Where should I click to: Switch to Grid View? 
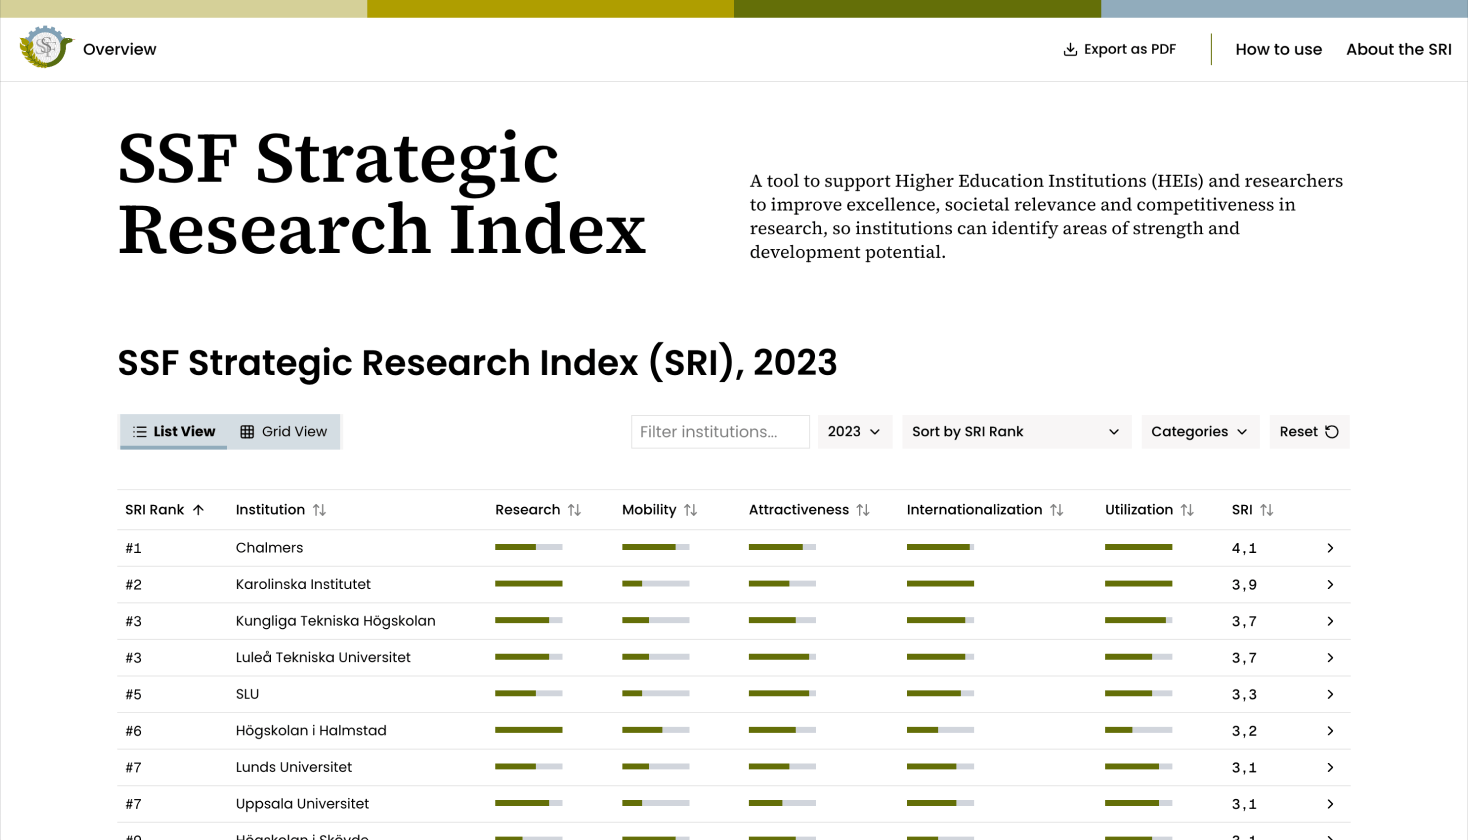coord(284,432)
